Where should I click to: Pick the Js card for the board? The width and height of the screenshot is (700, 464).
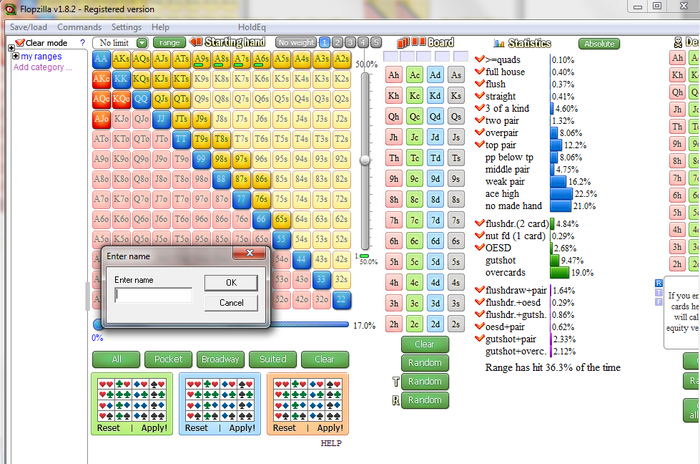pos(456,137)
